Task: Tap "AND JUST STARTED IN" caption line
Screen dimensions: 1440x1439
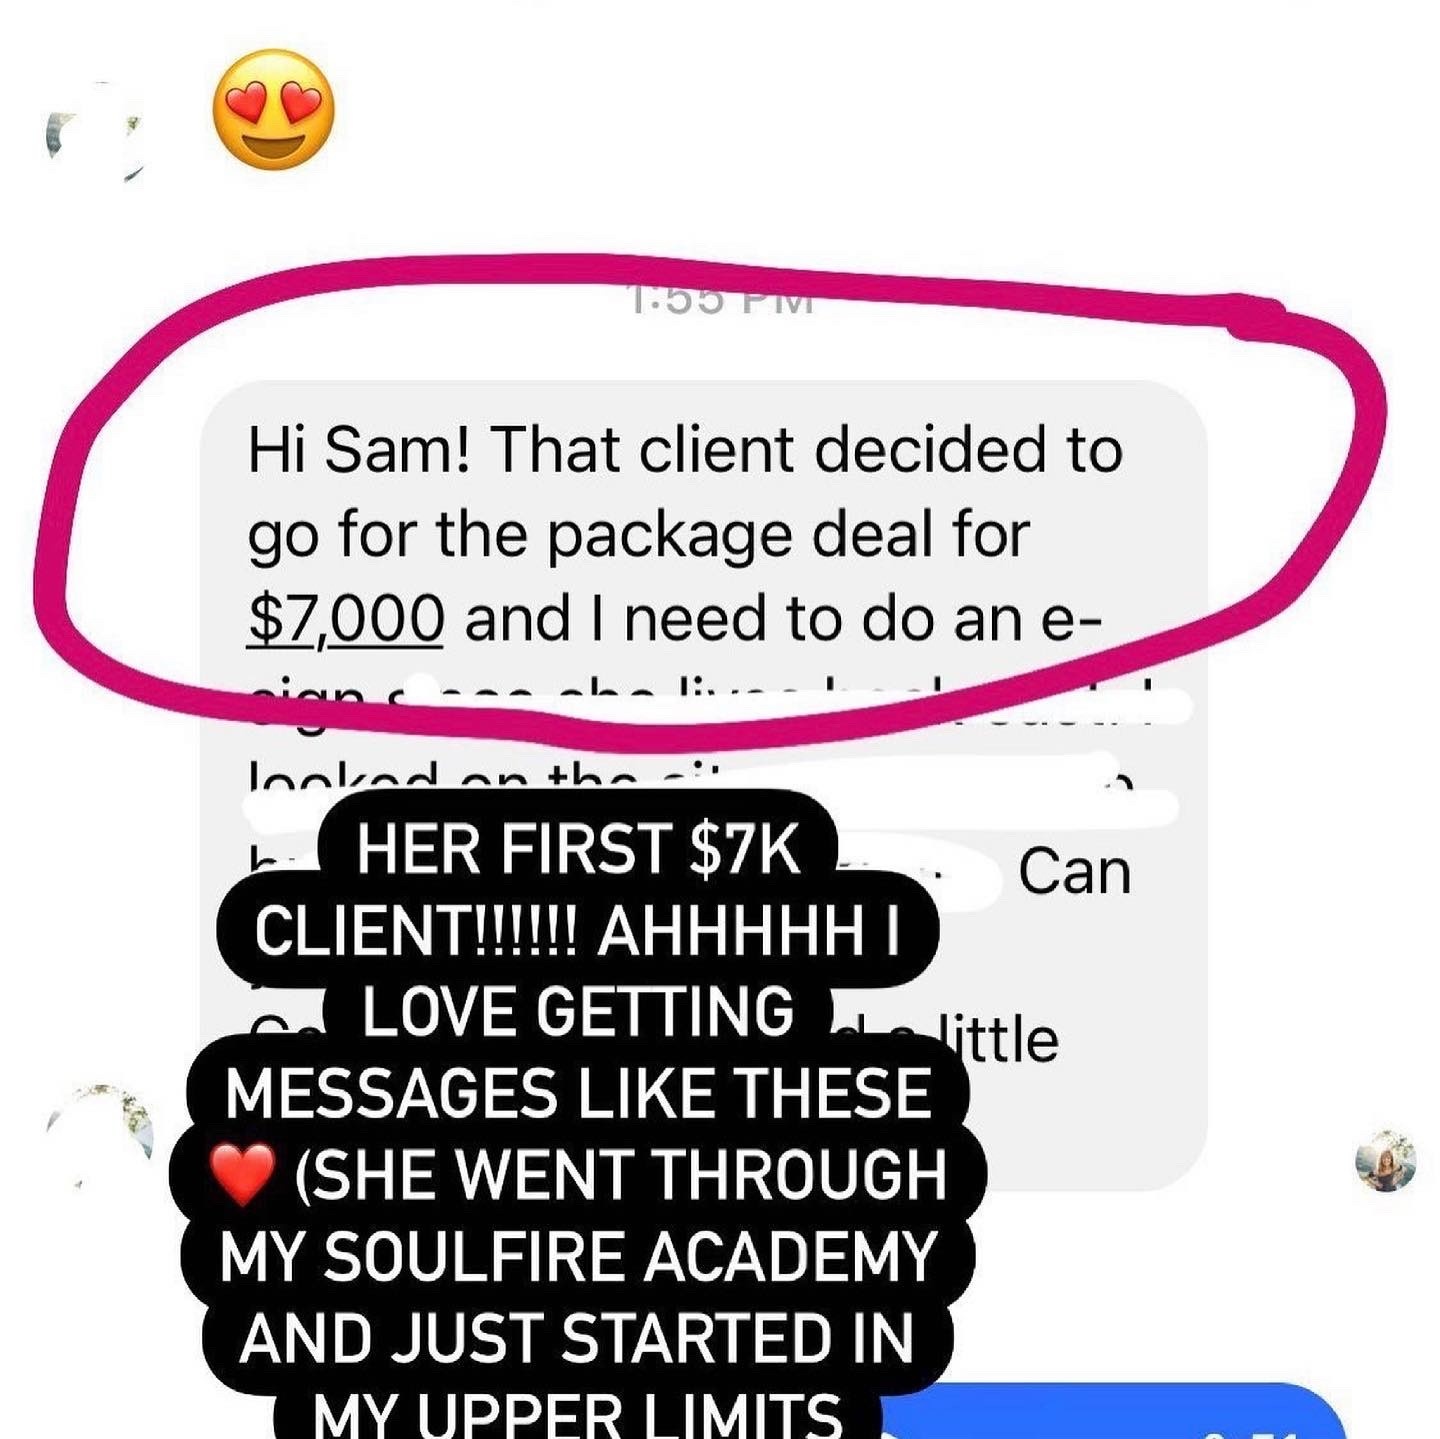Action: [577, 1338]
